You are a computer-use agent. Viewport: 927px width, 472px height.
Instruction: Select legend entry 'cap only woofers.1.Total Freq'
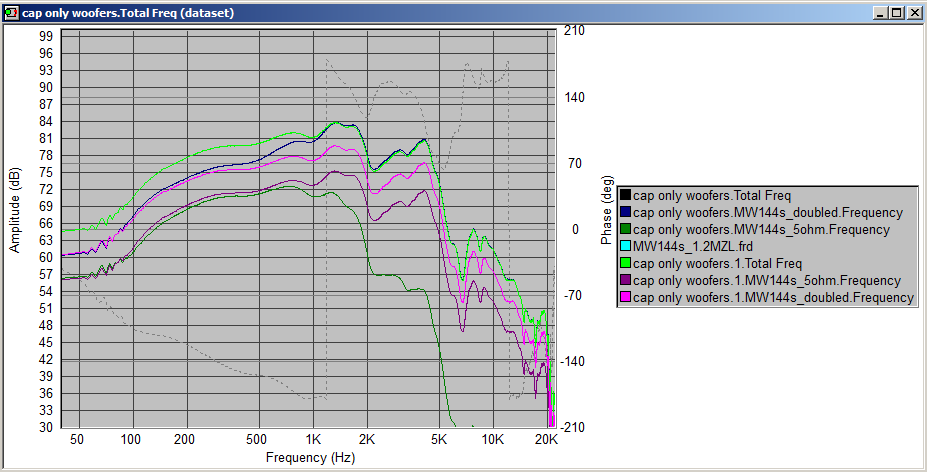tap(717, 263)
